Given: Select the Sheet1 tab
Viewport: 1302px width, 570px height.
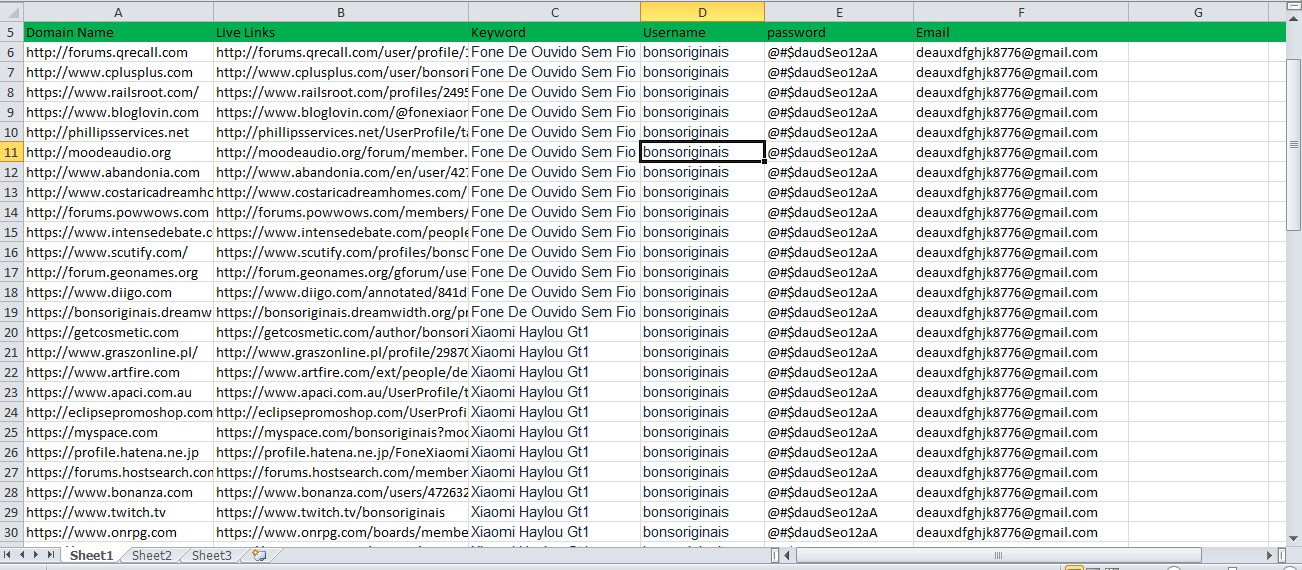Looking at the screenshot, I should click(91, 555).
